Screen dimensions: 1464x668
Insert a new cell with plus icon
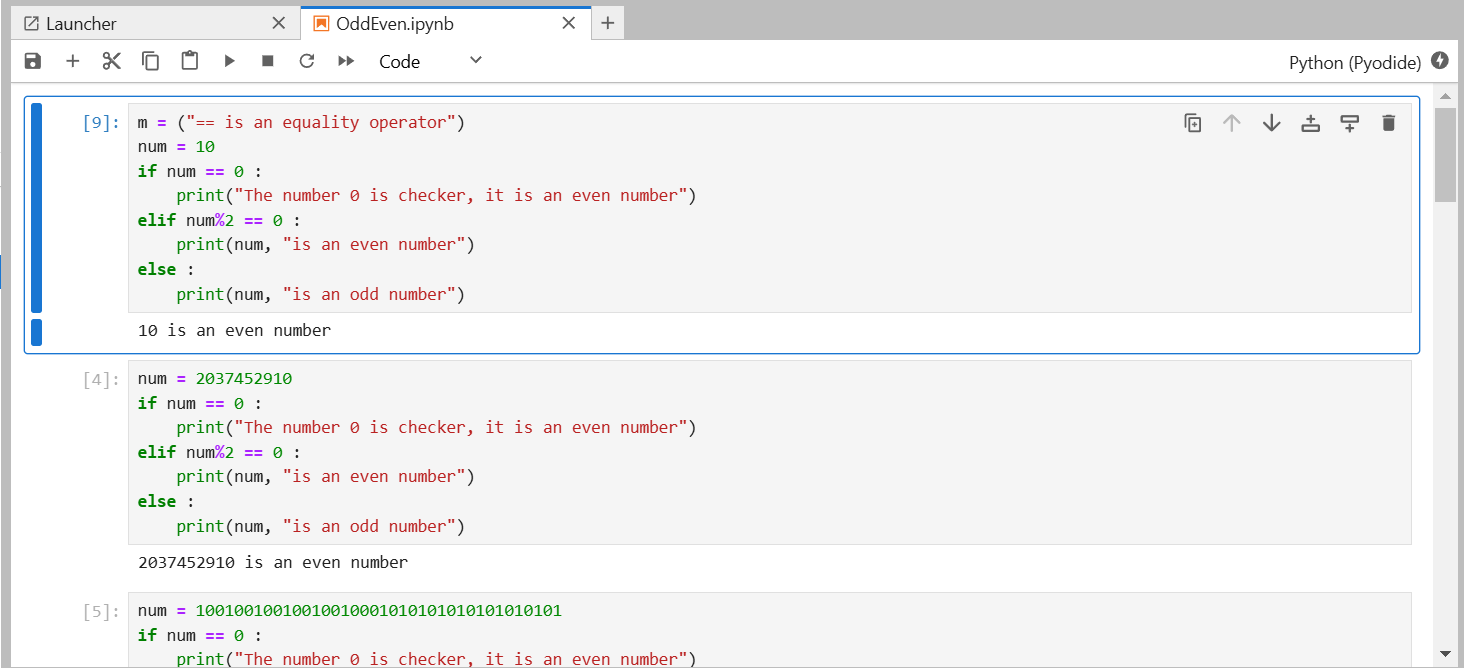coord(72,61)
